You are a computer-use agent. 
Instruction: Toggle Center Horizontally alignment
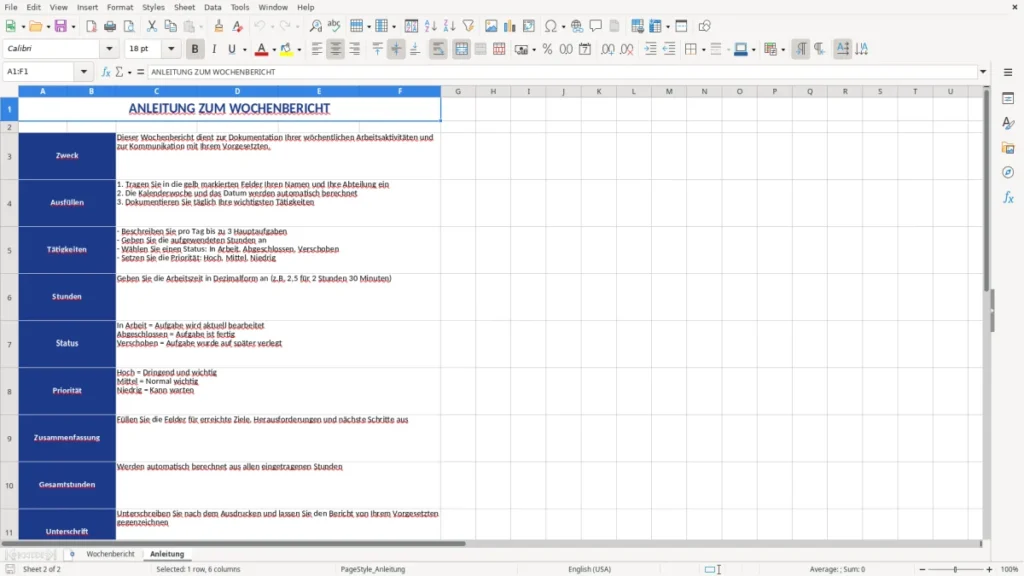point(336,49)
